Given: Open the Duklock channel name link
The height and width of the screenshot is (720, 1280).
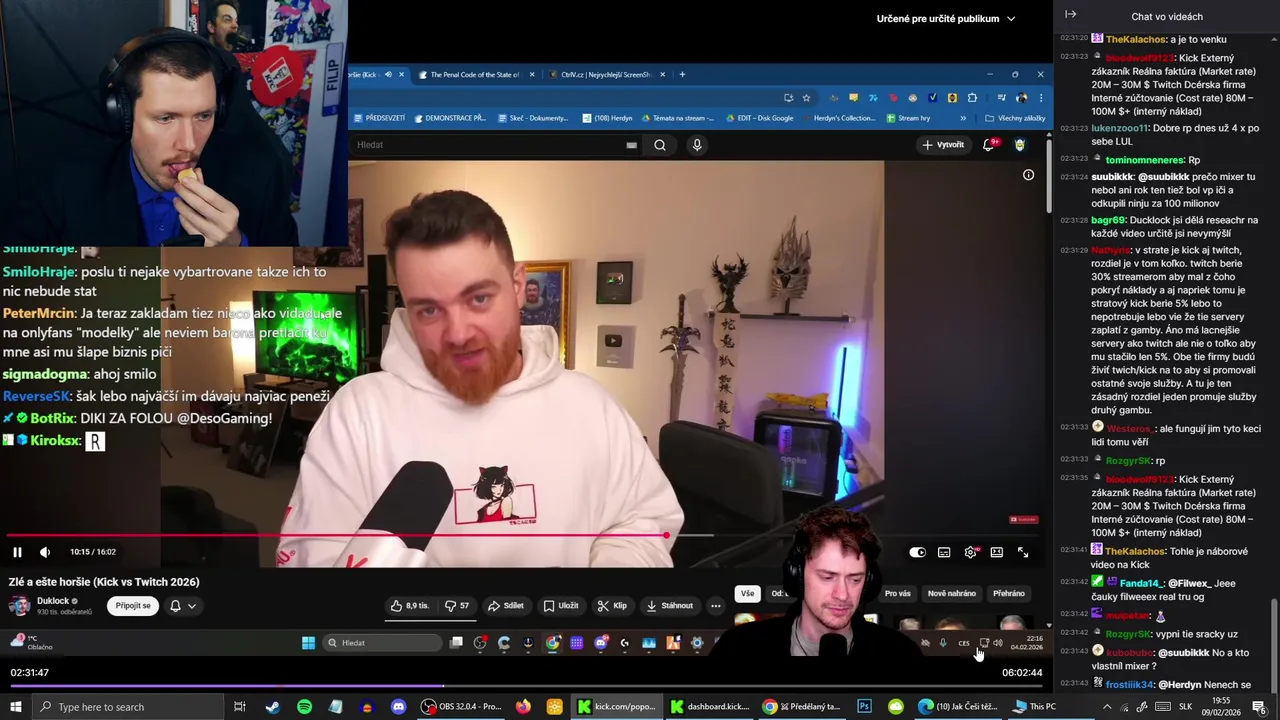Looking at the screenshot, I should coord(53,601).
